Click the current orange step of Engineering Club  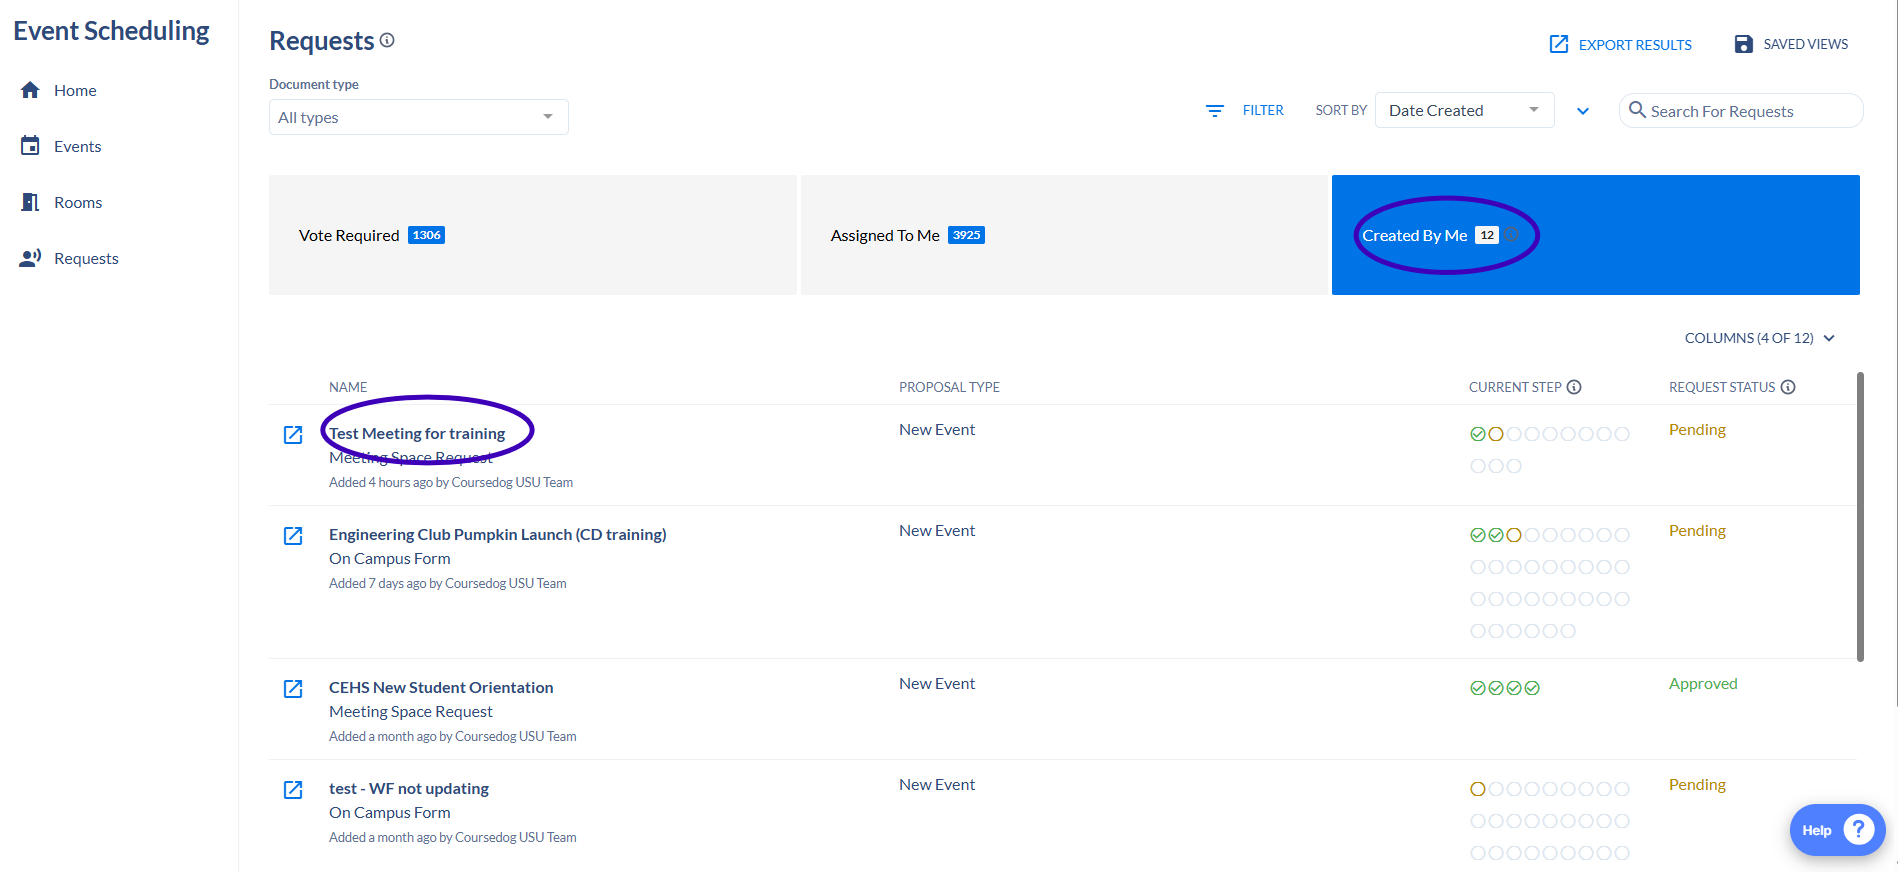point(1514,535)
